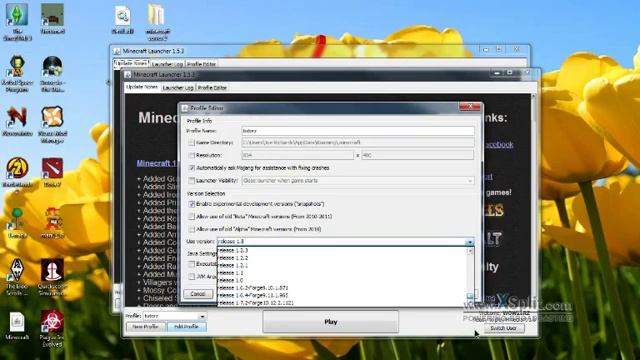The height and width of the screenshot is (360, 640).
Task: Select release 1.1 from version list
Action: pos(342,273)
